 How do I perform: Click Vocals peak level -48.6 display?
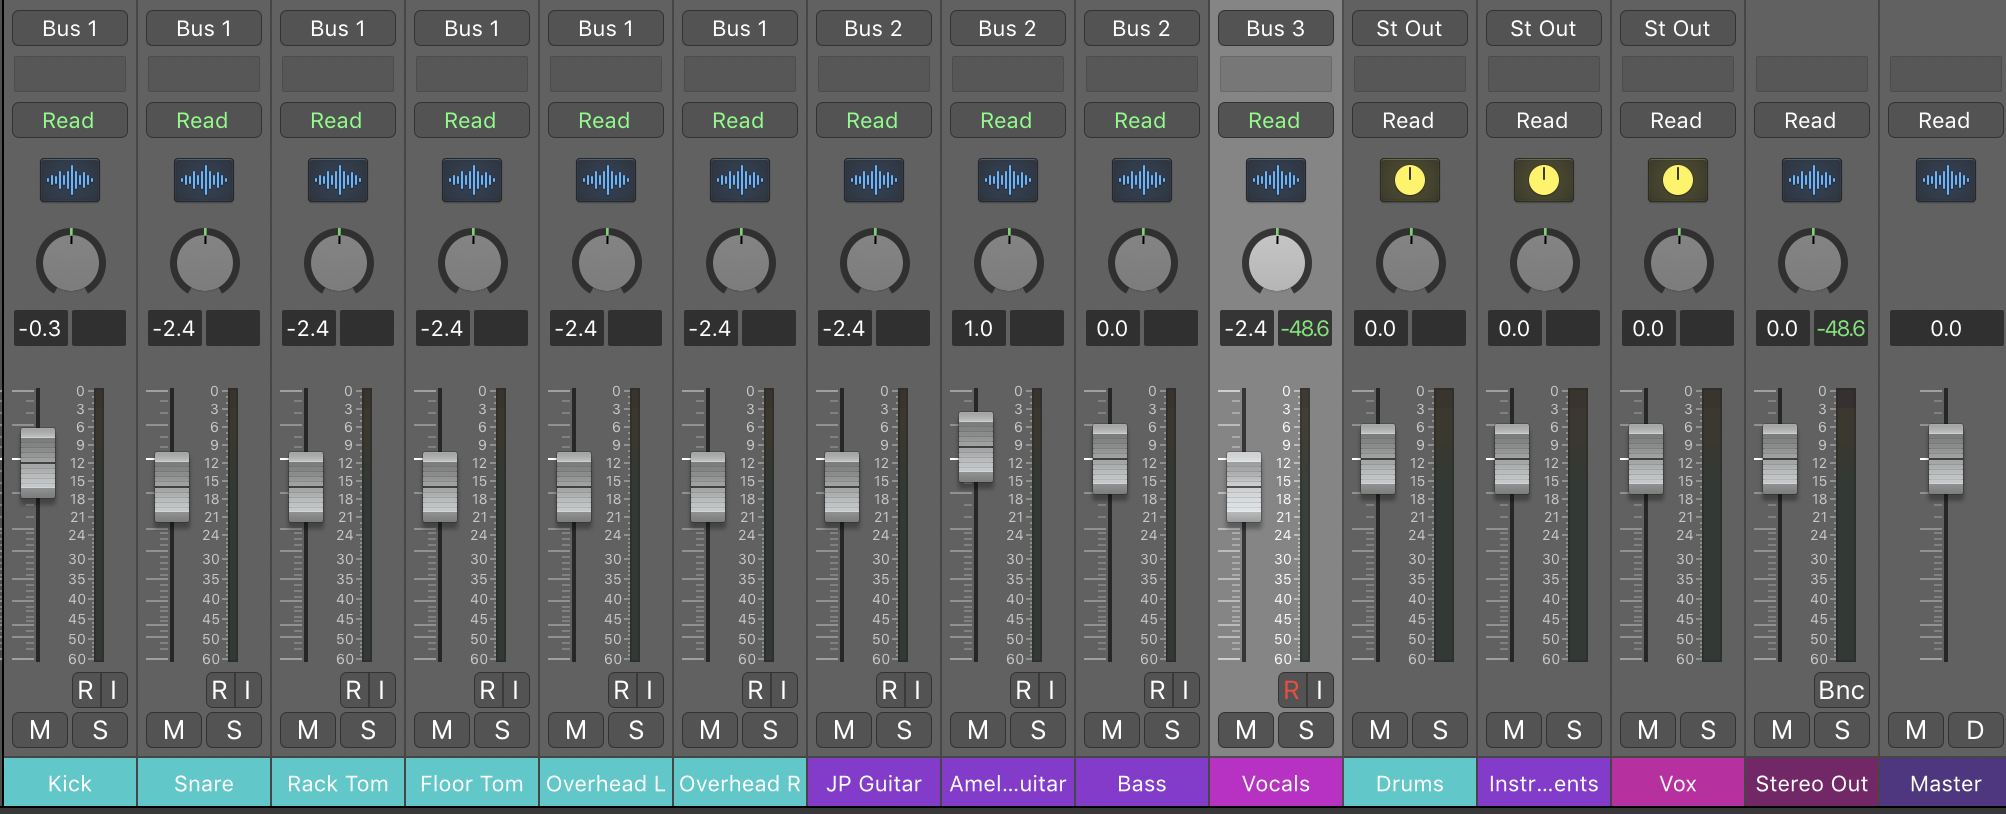1305,328
